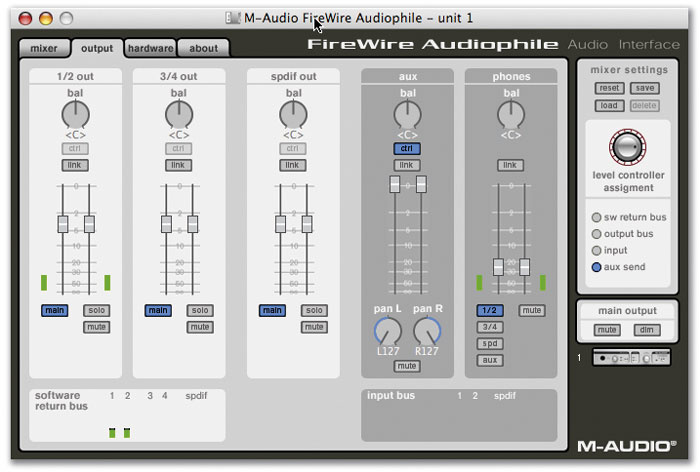Select the output bus radio option
The width and height of the screenshot is (700, 472).
[x=596, y=234]
